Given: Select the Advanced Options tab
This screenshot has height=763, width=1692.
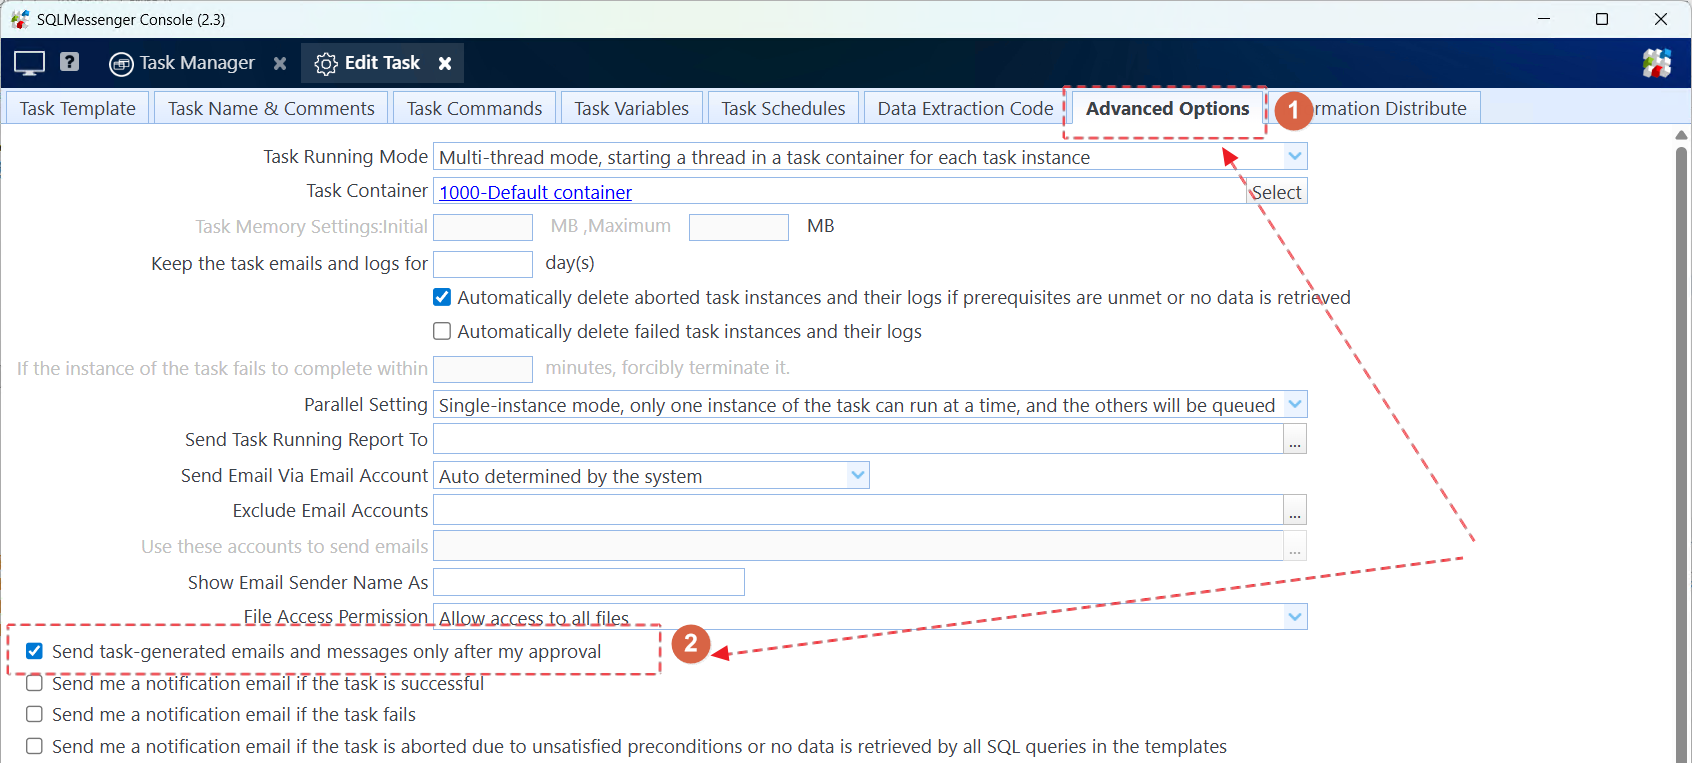Looking at the screenshot, I should click(1167, 108).
